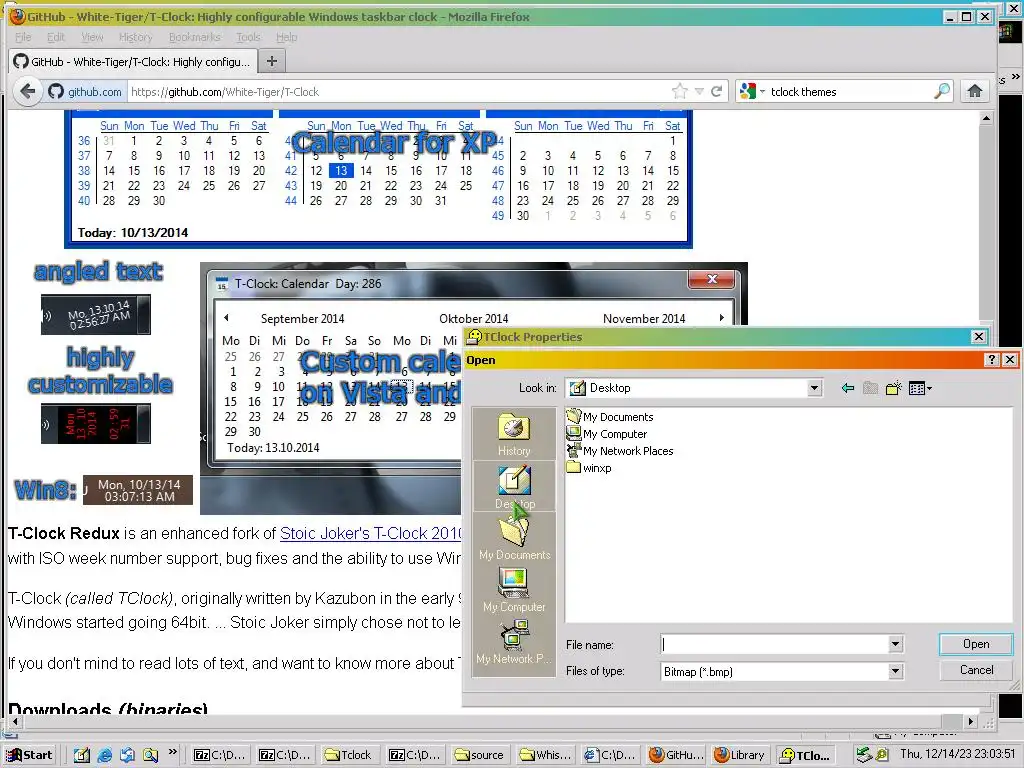This screenshot has height=768, width=1024.
Task: Reload the GitHub page
Action: tap(716, 91)
